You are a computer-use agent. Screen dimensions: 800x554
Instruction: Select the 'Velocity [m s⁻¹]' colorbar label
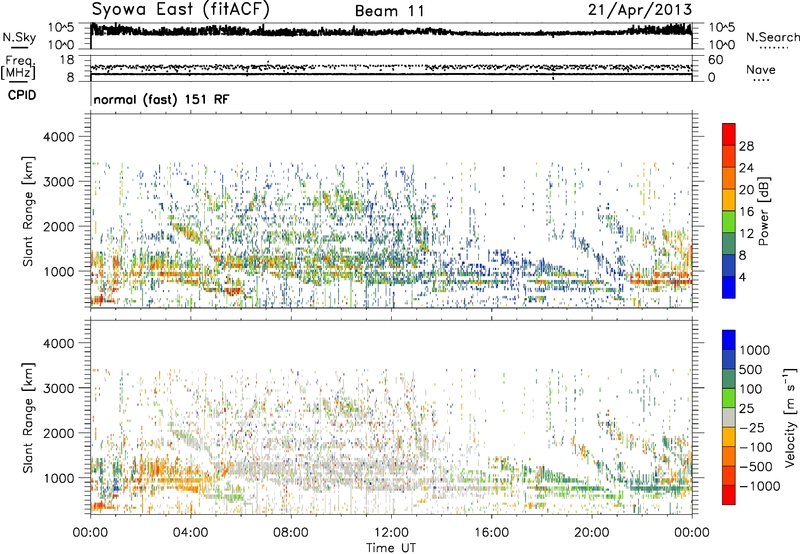(x=789, y=417)
